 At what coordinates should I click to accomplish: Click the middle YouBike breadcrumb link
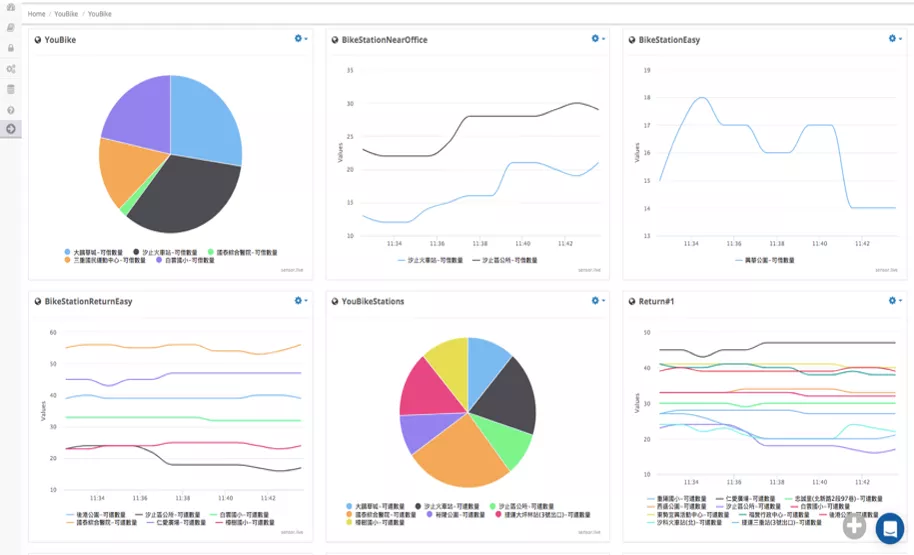point(66,14)
